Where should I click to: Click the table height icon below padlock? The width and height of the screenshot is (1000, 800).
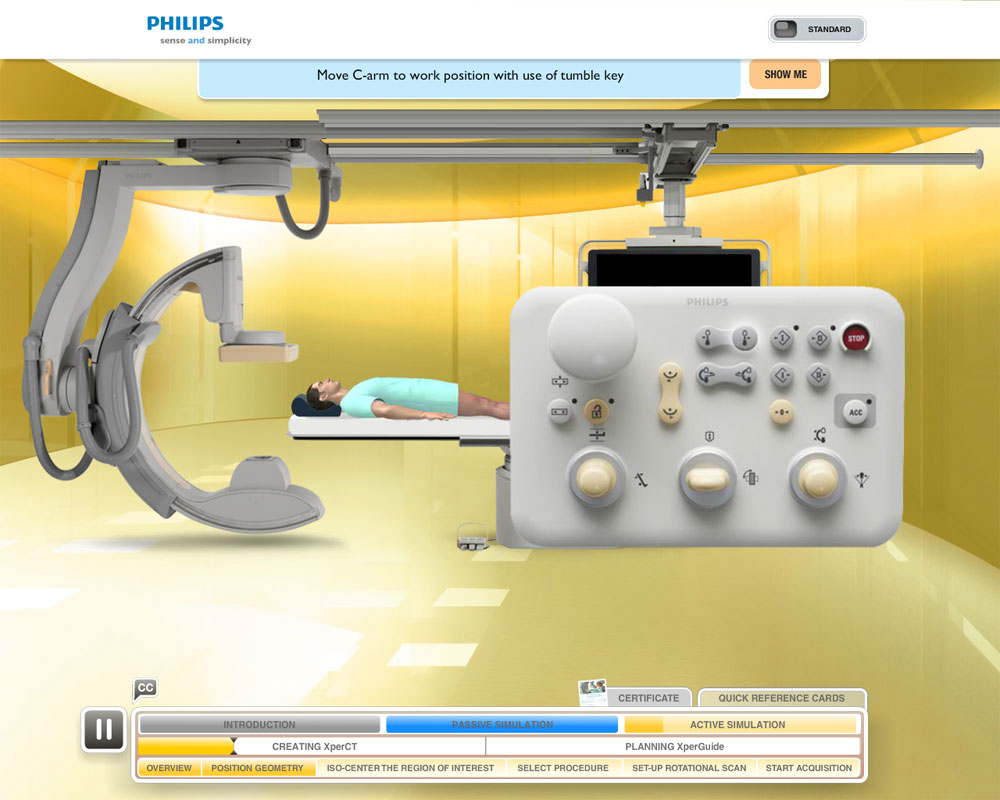point(597,436)
